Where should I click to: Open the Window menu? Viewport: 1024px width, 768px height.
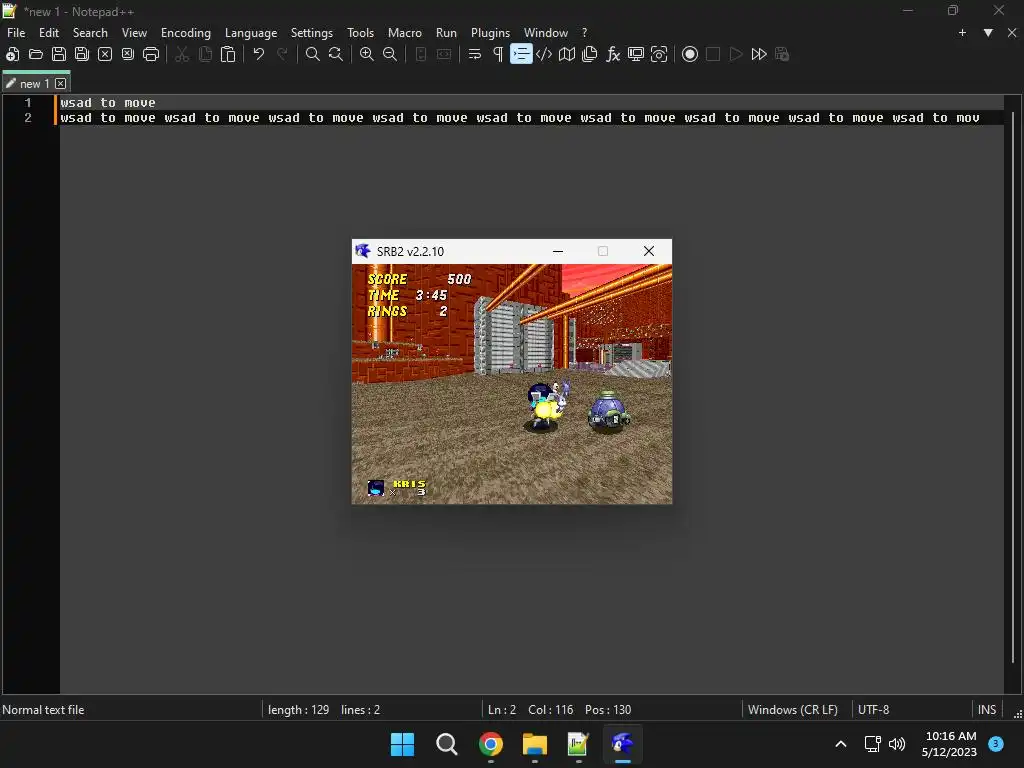(546, 33)
